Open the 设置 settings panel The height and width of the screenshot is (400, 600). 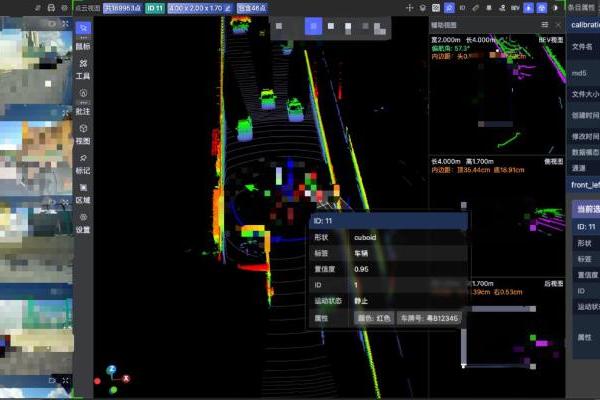pos(83,222)
